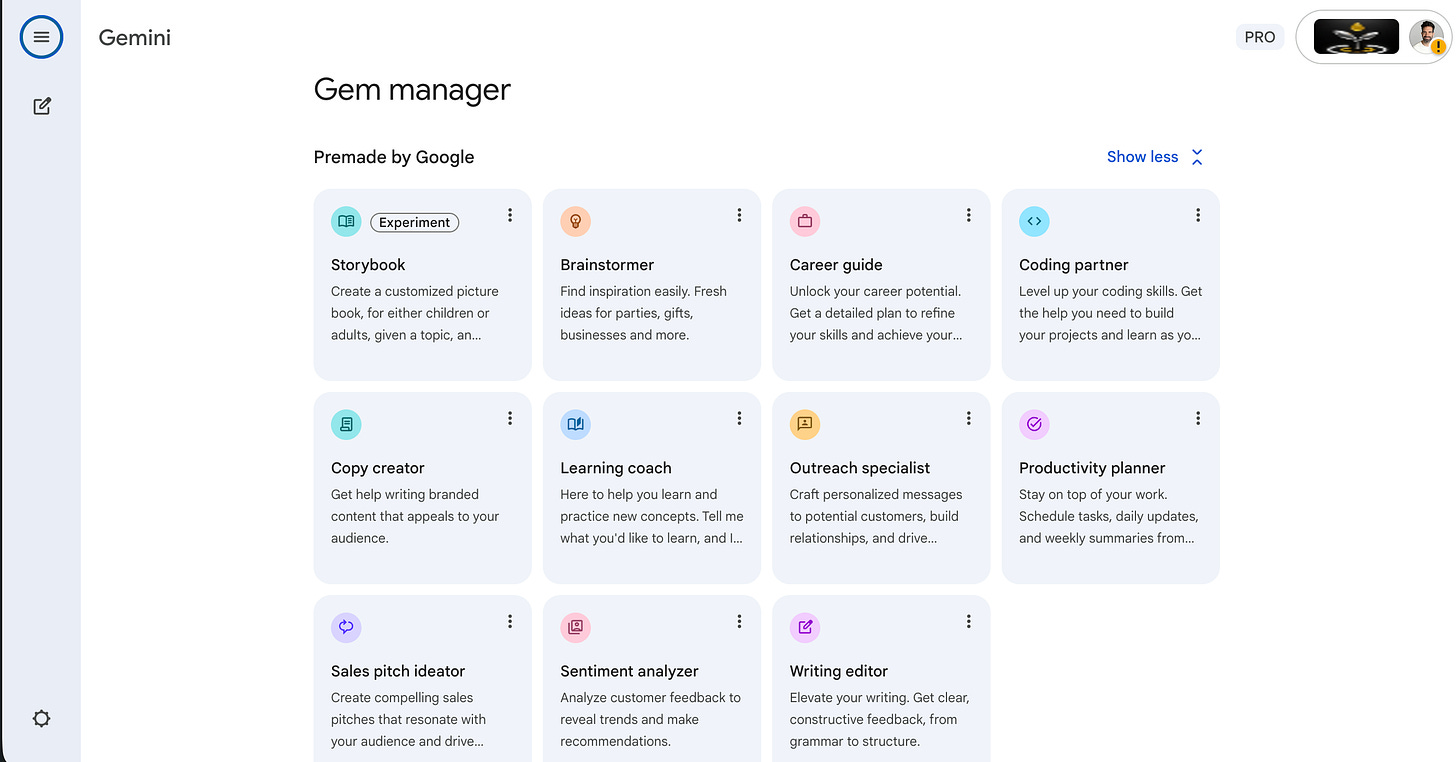Screen dimensions: 1456x762
Task: Open the Copy creator gem title
Action: click(378, 468)
